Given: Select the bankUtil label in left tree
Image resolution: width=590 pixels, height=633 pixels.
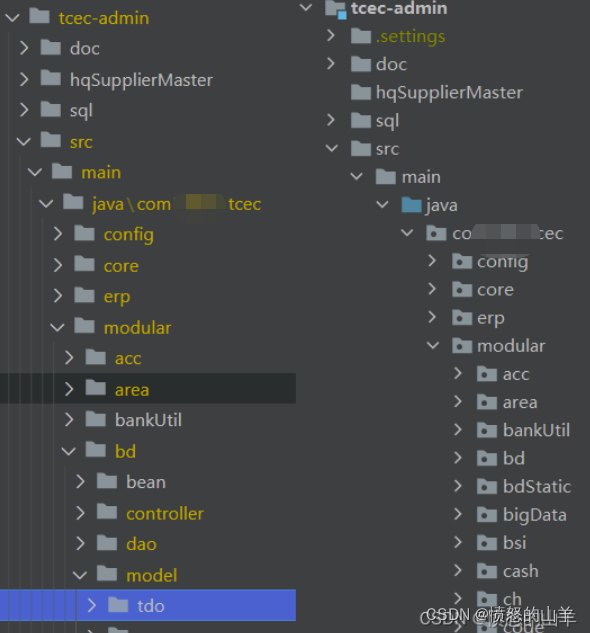Looking at the screenshot, I should 148,420.
